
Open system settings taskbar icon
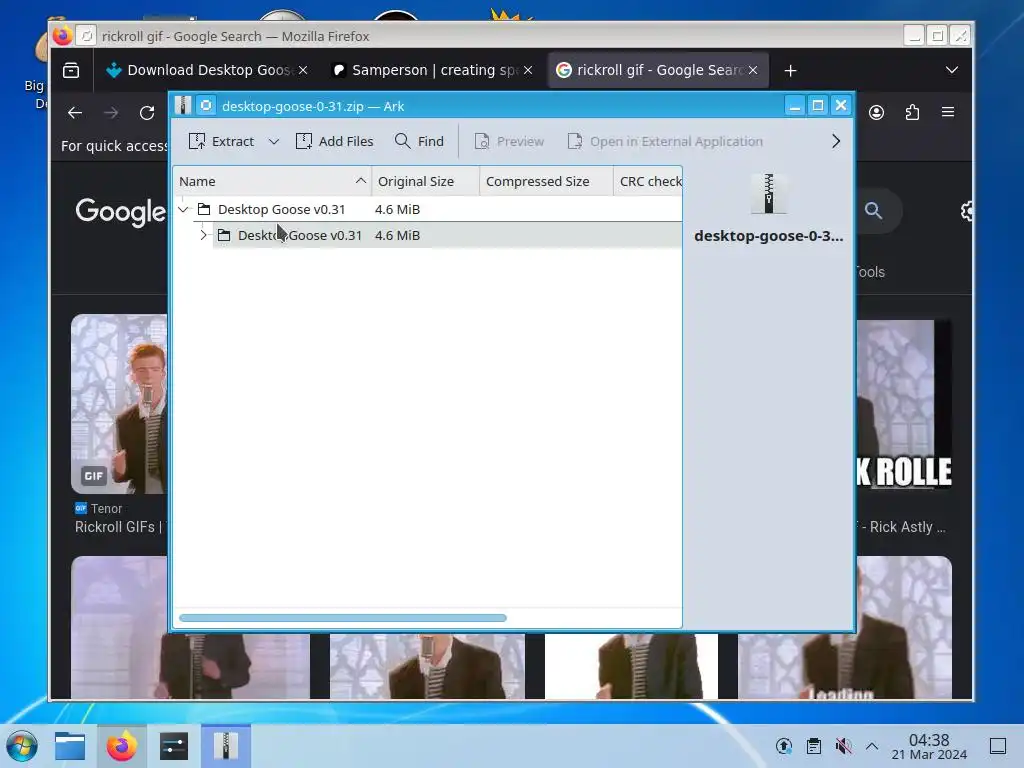tap(174, 746)
